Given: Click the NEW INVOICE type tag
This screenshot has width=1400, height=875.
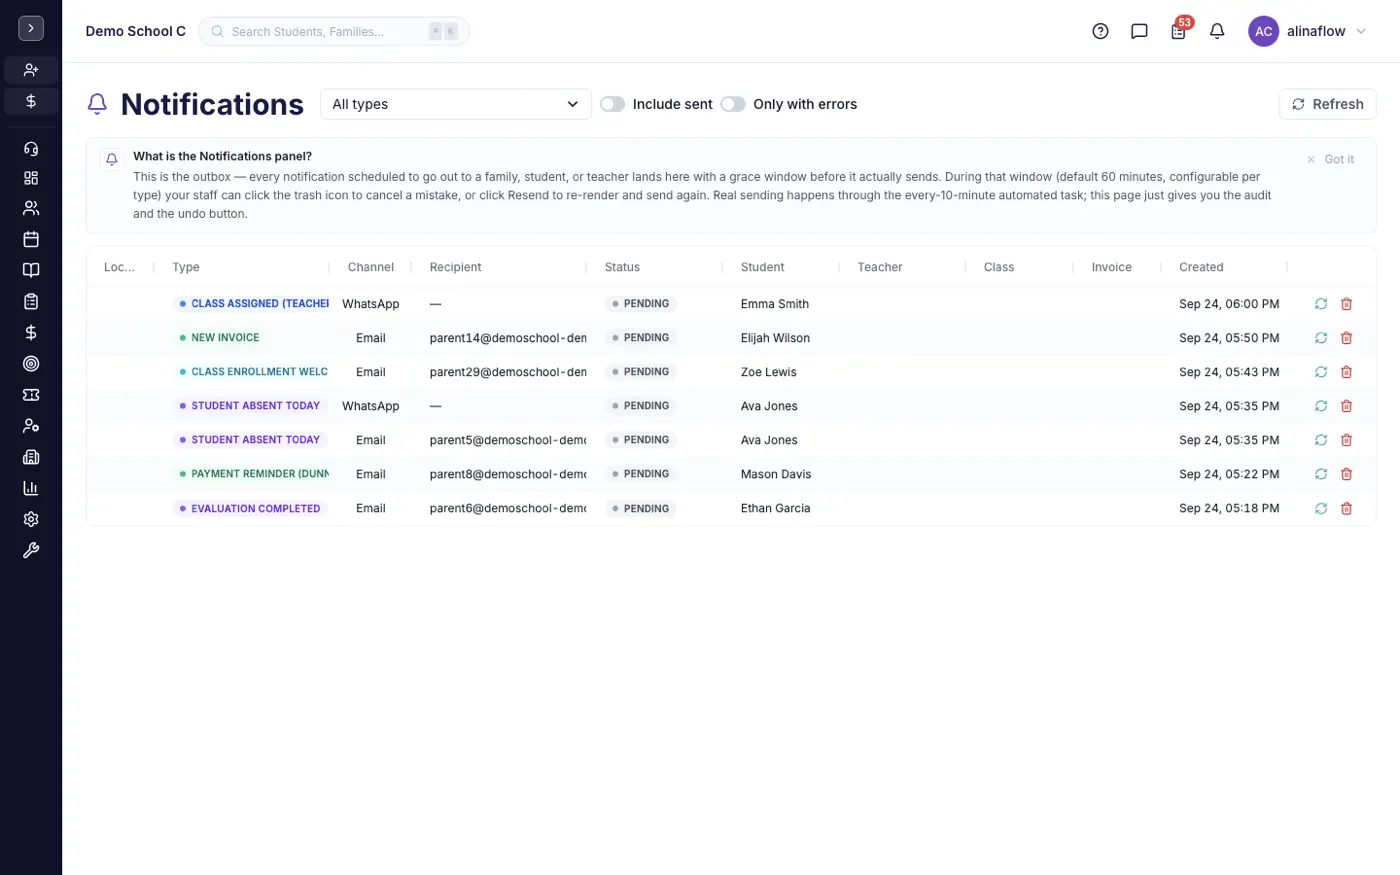Looking at the screenshot, I should click(x=219, y=338).
